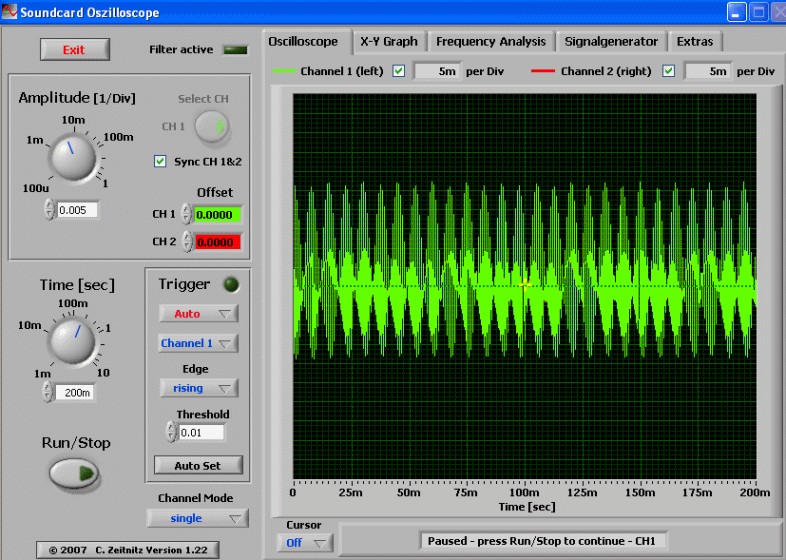The height and width of the screenshot is (560, 786).
Task: Open the Cursor Off dropdown
Action: point(305,542)
